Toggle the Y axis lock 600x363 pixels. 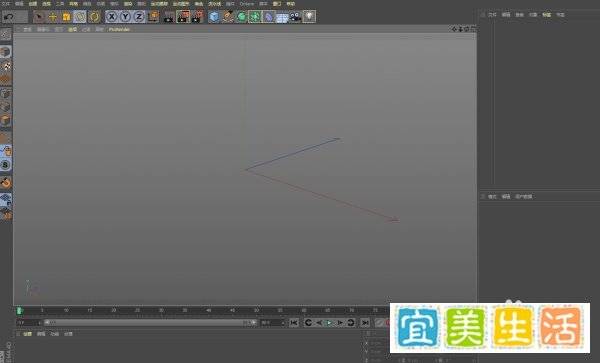click(x=125, y=17)
